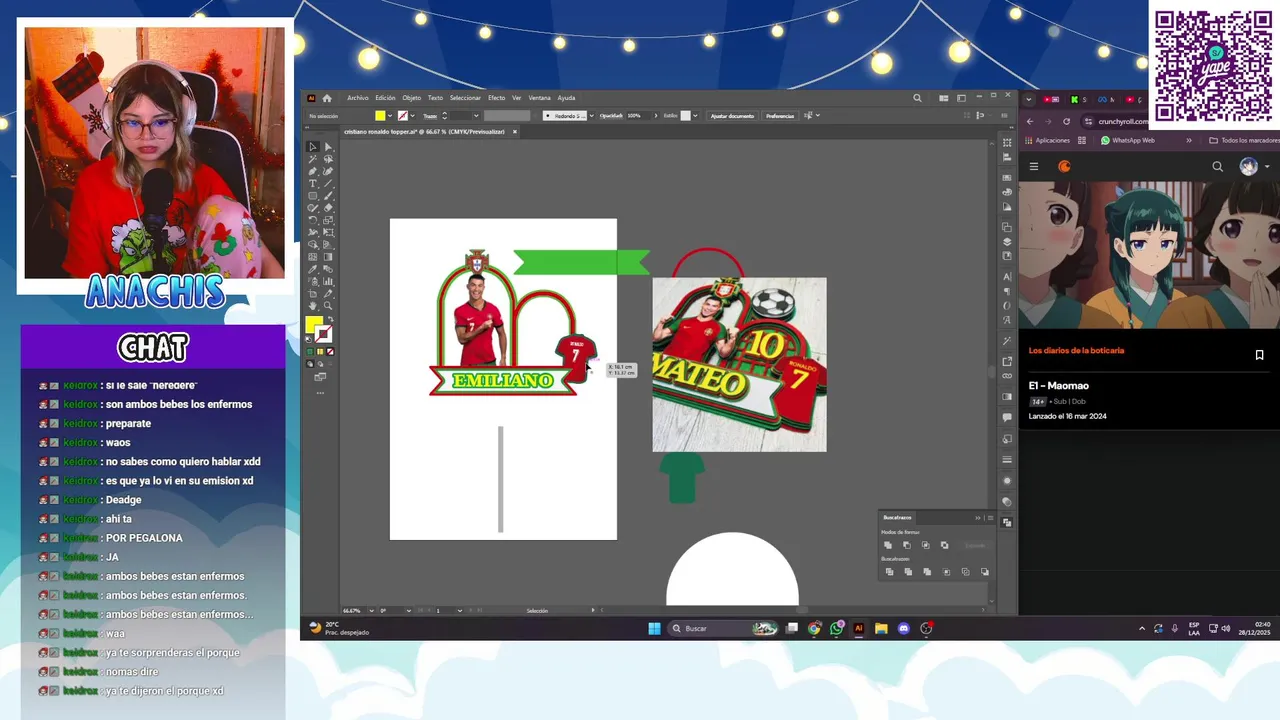Open the Illustrator Home screen icon
The height and width of the screenshot is (720, 1280).
coord(327,98)
